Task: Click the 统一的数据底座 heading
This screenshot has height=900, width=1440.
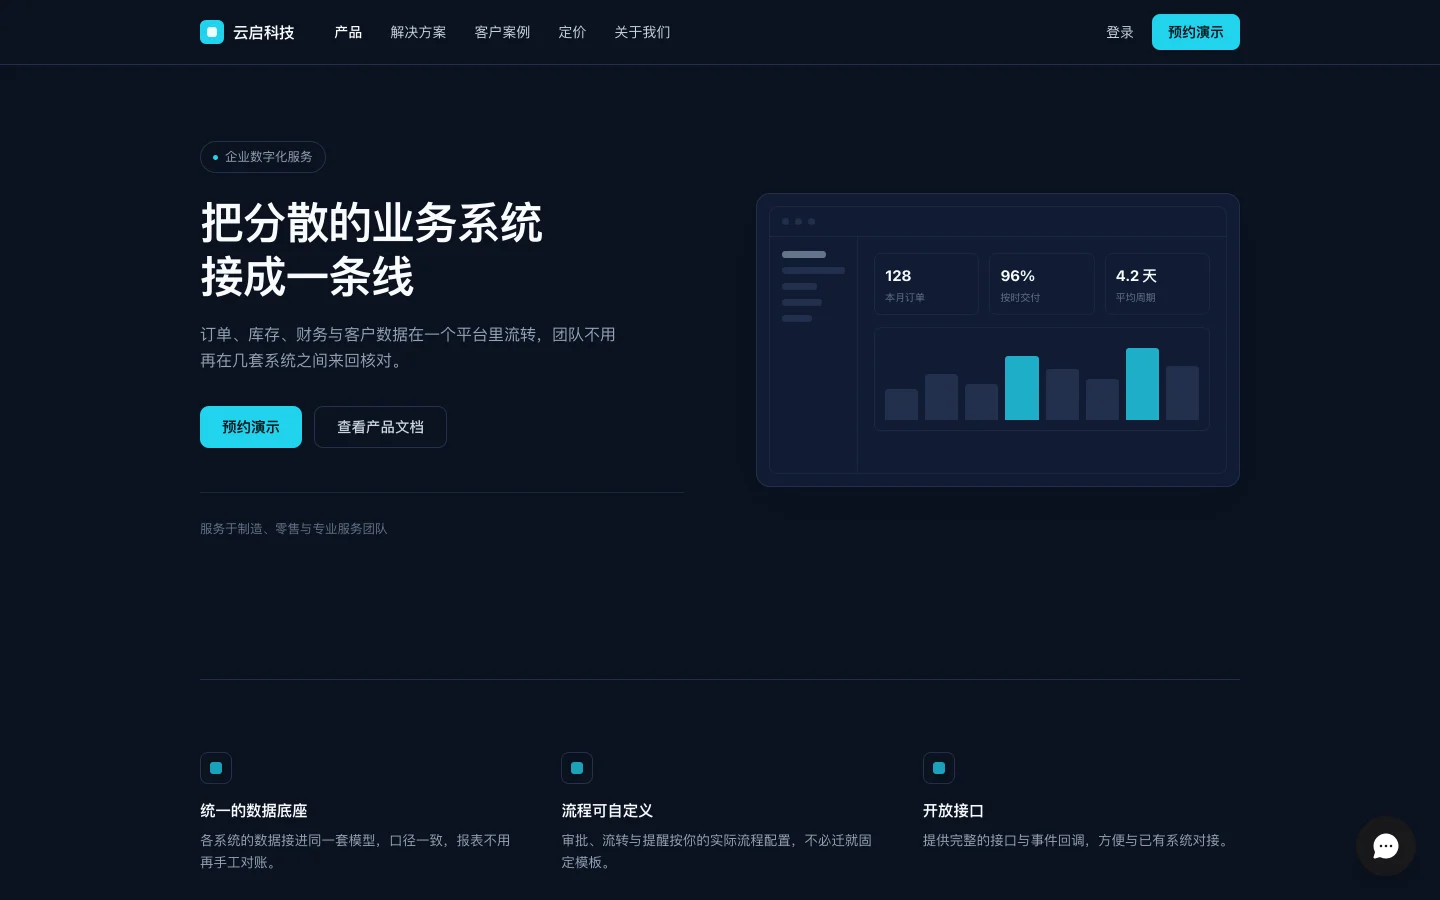Action: (254, 810)
